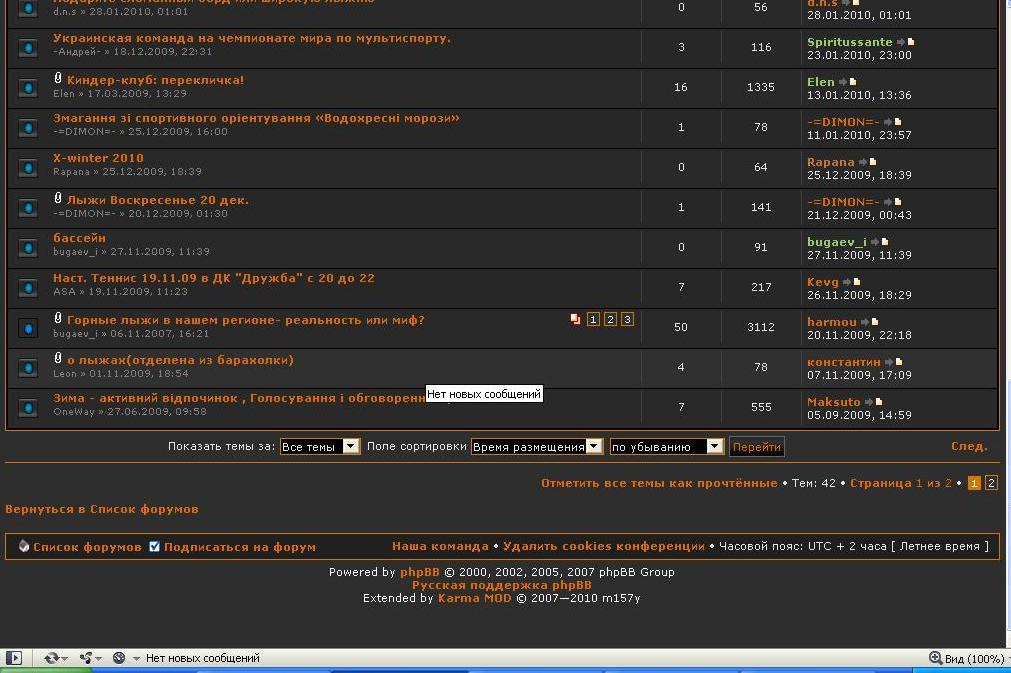The height and width of the screenshot is (673, 1011).
Task: Open the по убыванию sort order dropdown
Action: 666,447
